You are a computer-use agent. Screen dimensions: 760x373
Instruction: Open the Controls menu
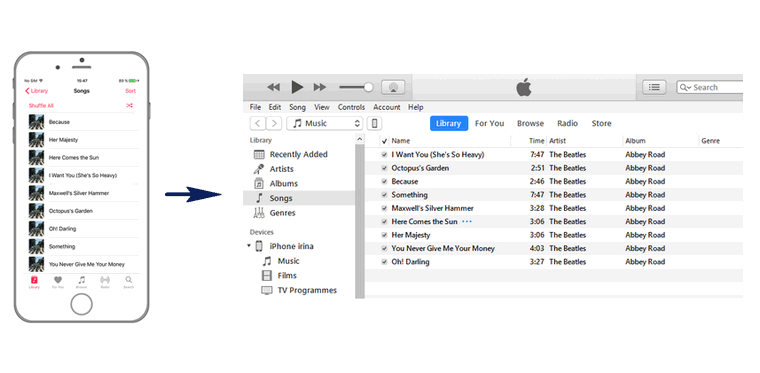pos(351,107)
